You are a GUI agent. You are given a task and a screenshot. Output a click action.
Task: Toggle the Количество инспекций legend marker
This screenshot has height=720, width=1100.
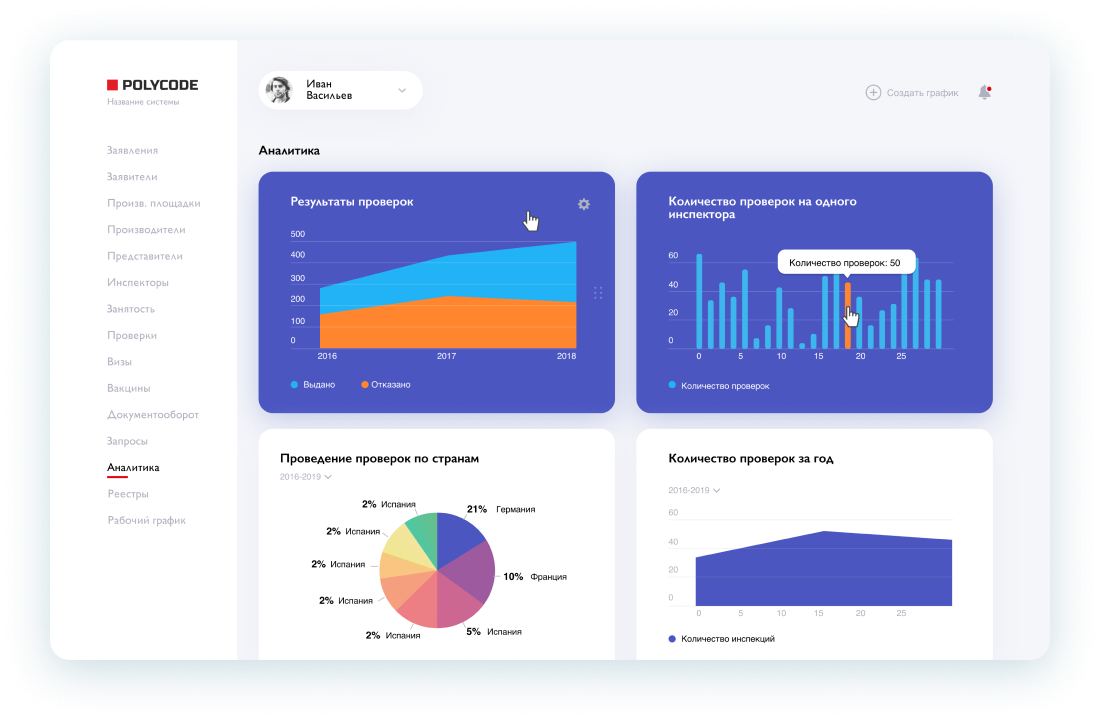pos(672,639)
